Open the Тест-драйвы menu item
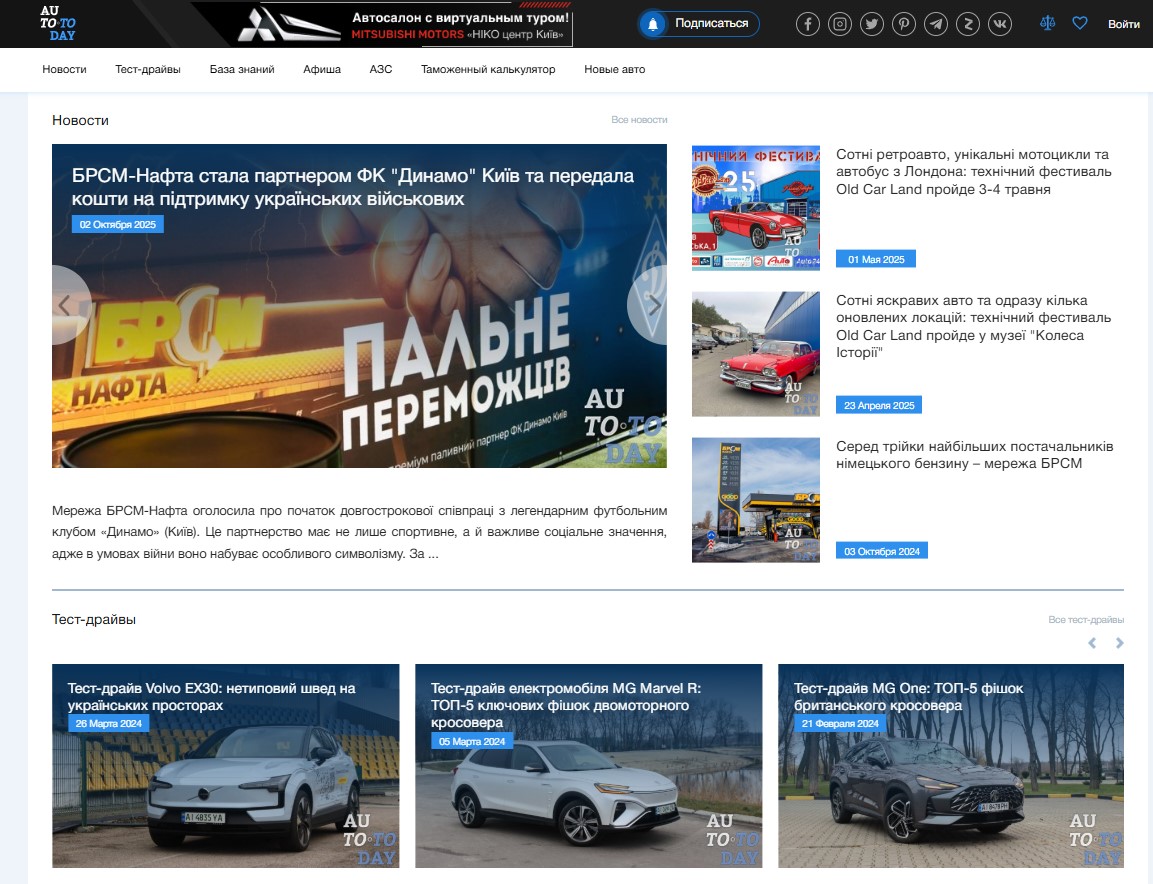This screenshot has height=884, width=1153. (x=148, y=69)
